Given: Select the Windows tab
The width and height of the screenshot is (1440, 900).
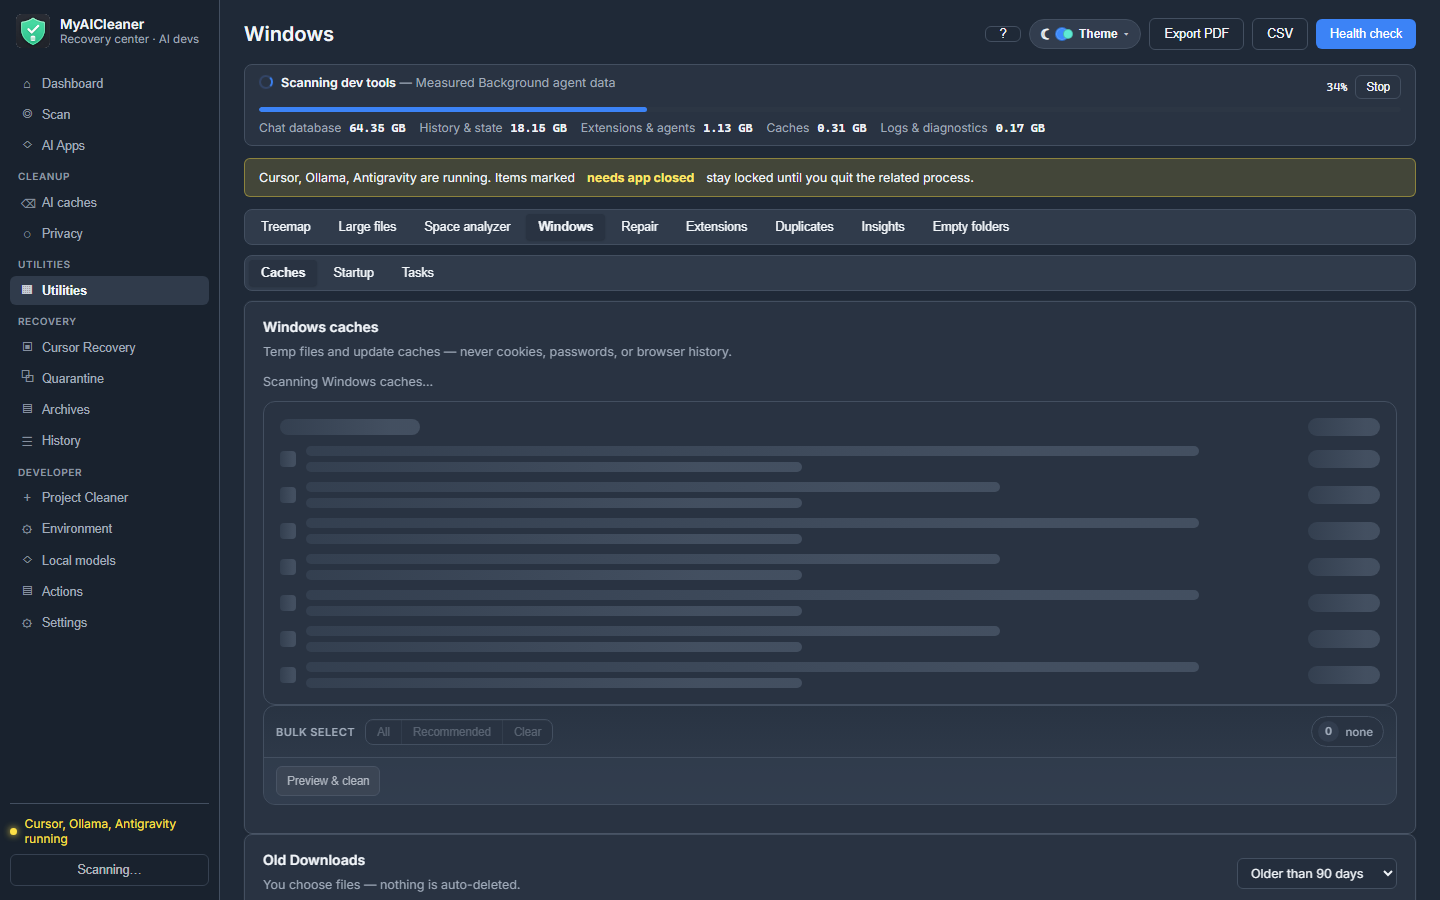Looking at the screenshot, I should pyautogui.click(x=565, y=227).
